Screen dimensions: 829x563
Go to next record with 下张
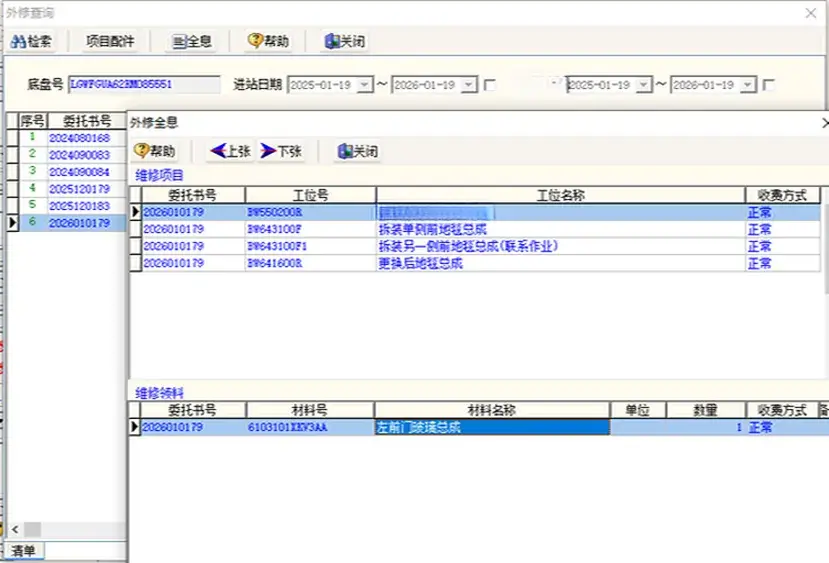point(281,151)
